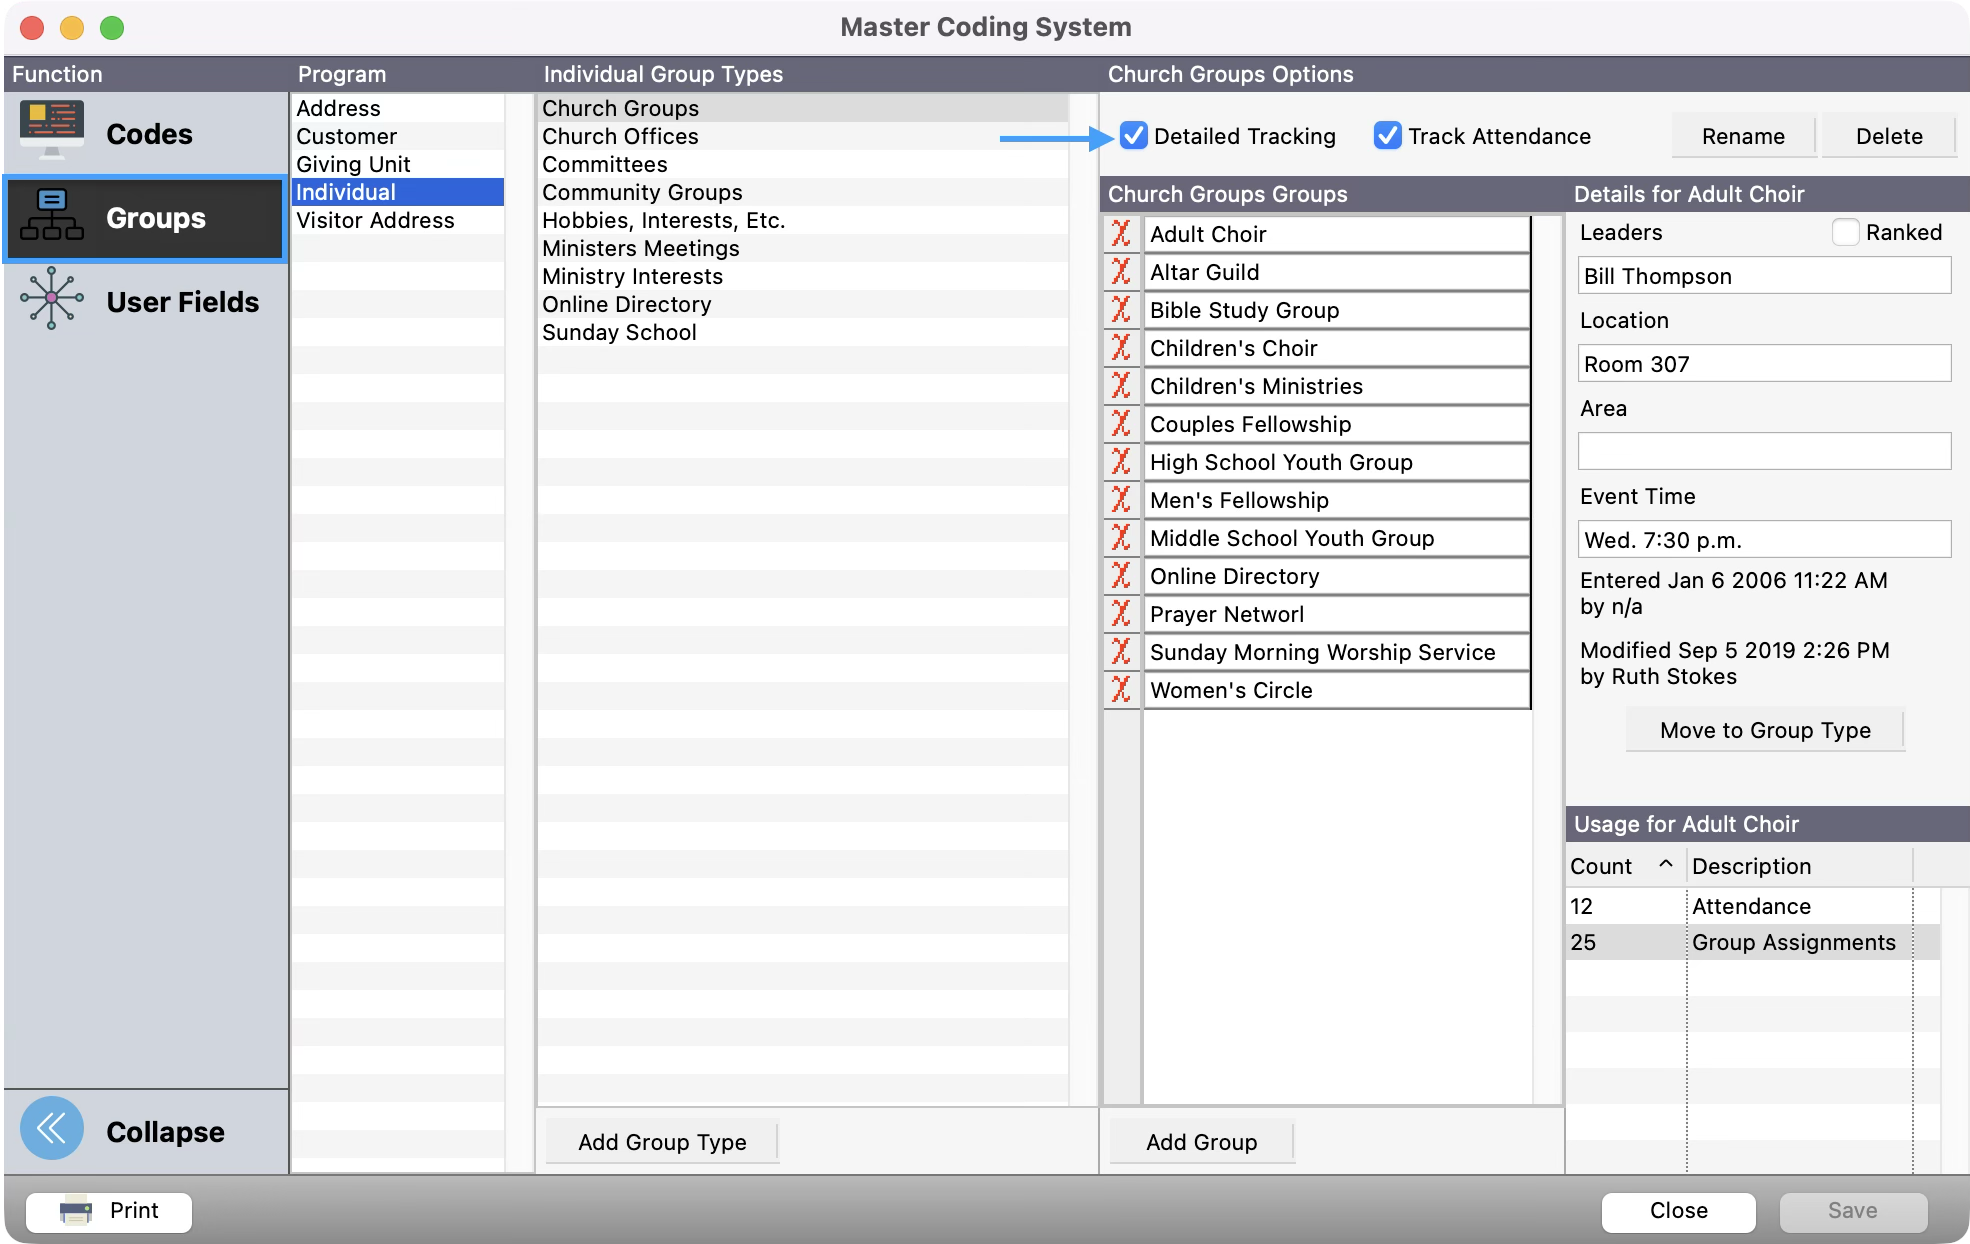Select Individual program
Viewport: 1970px width, 1244px height.
pos(398,192)
